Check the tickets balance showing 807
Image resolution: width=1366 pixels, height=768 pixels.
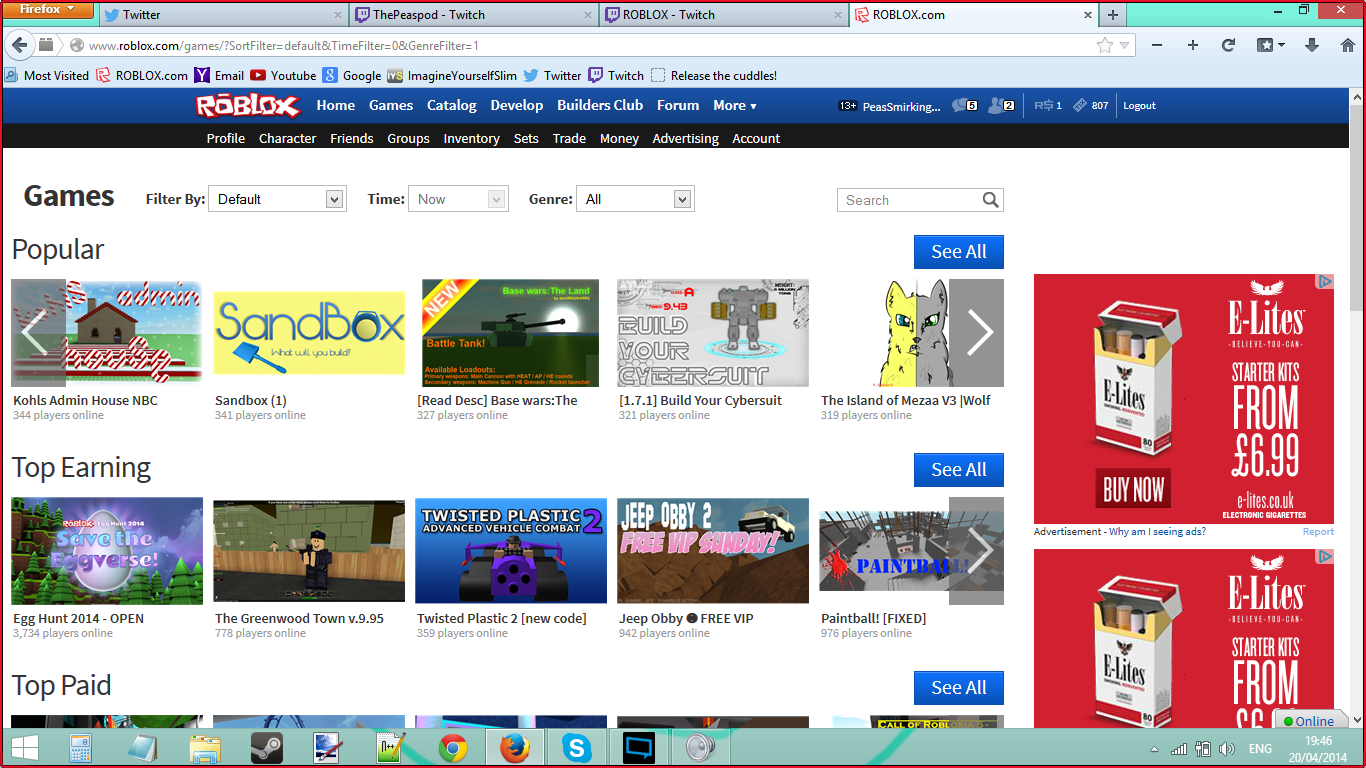click(1091, 106)
